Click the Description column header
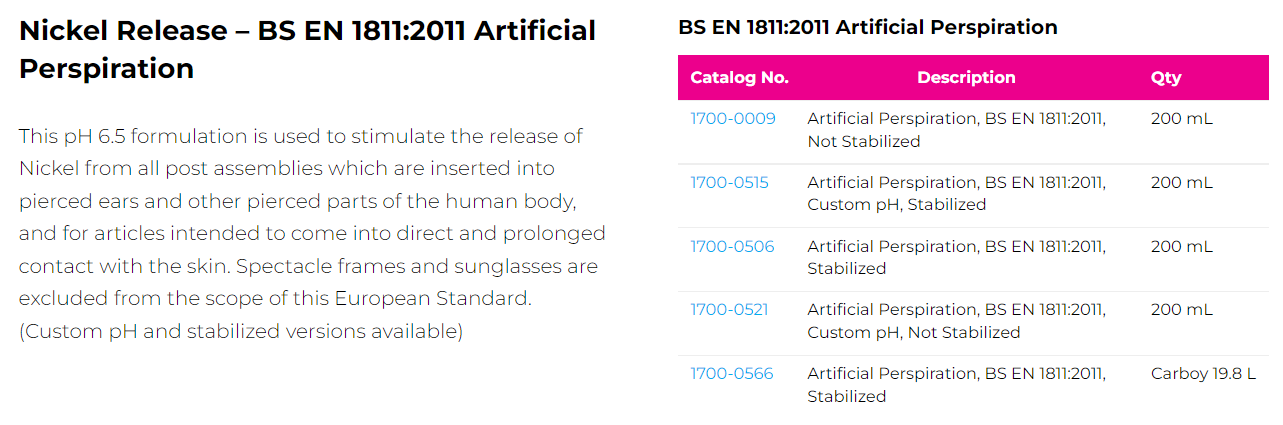 click(x=966, y=78)
